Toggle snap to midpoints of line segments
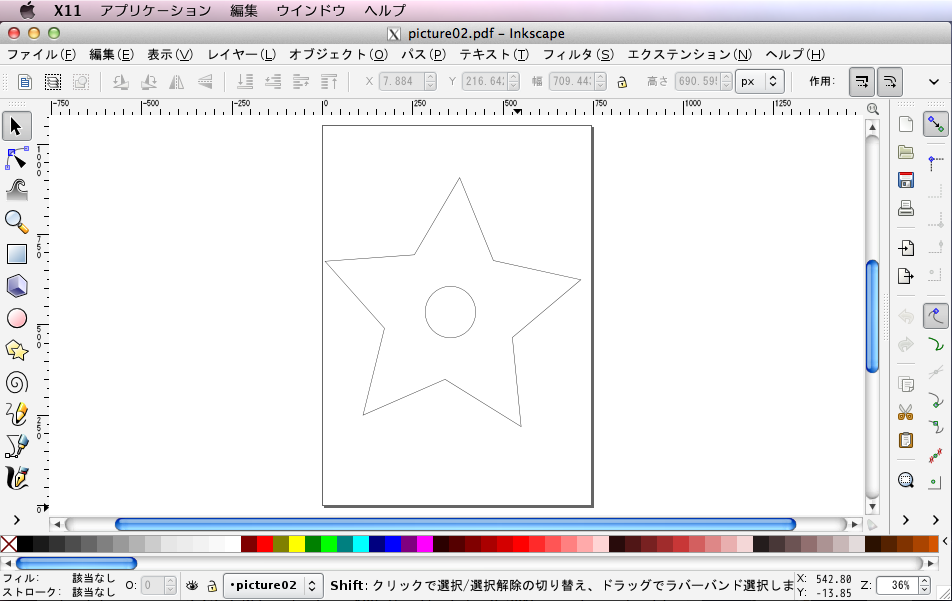Viewport: 952px width, 601px height. (936, 455)
